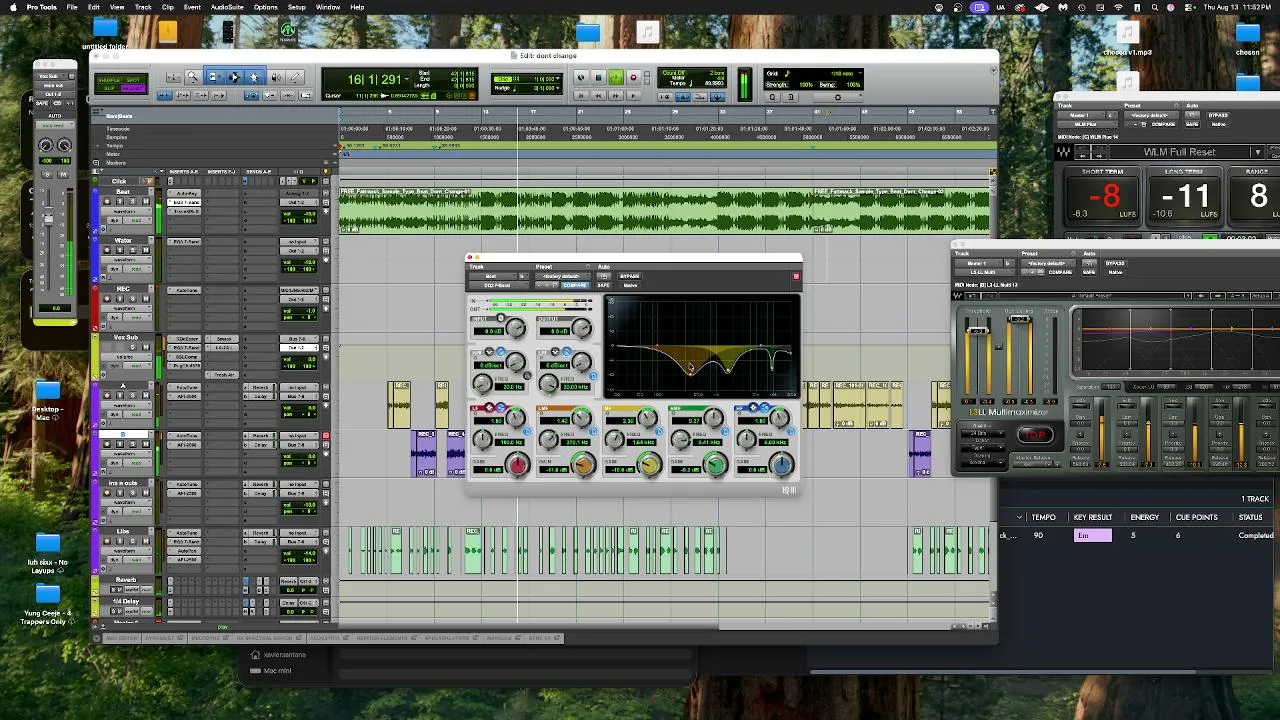Click the transport Record button
The image size is (1280, 720).
tap(633, 77)
